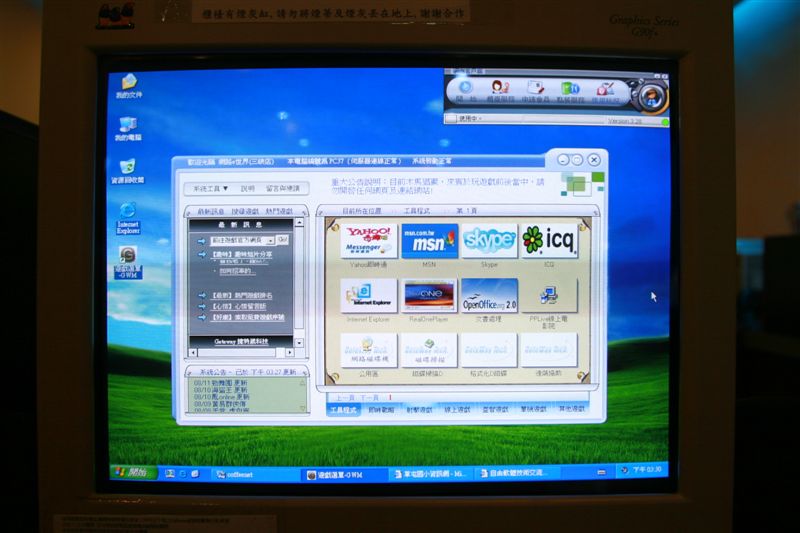Launch the OpenOffice.org 2.0 tile

click(489, 295)
